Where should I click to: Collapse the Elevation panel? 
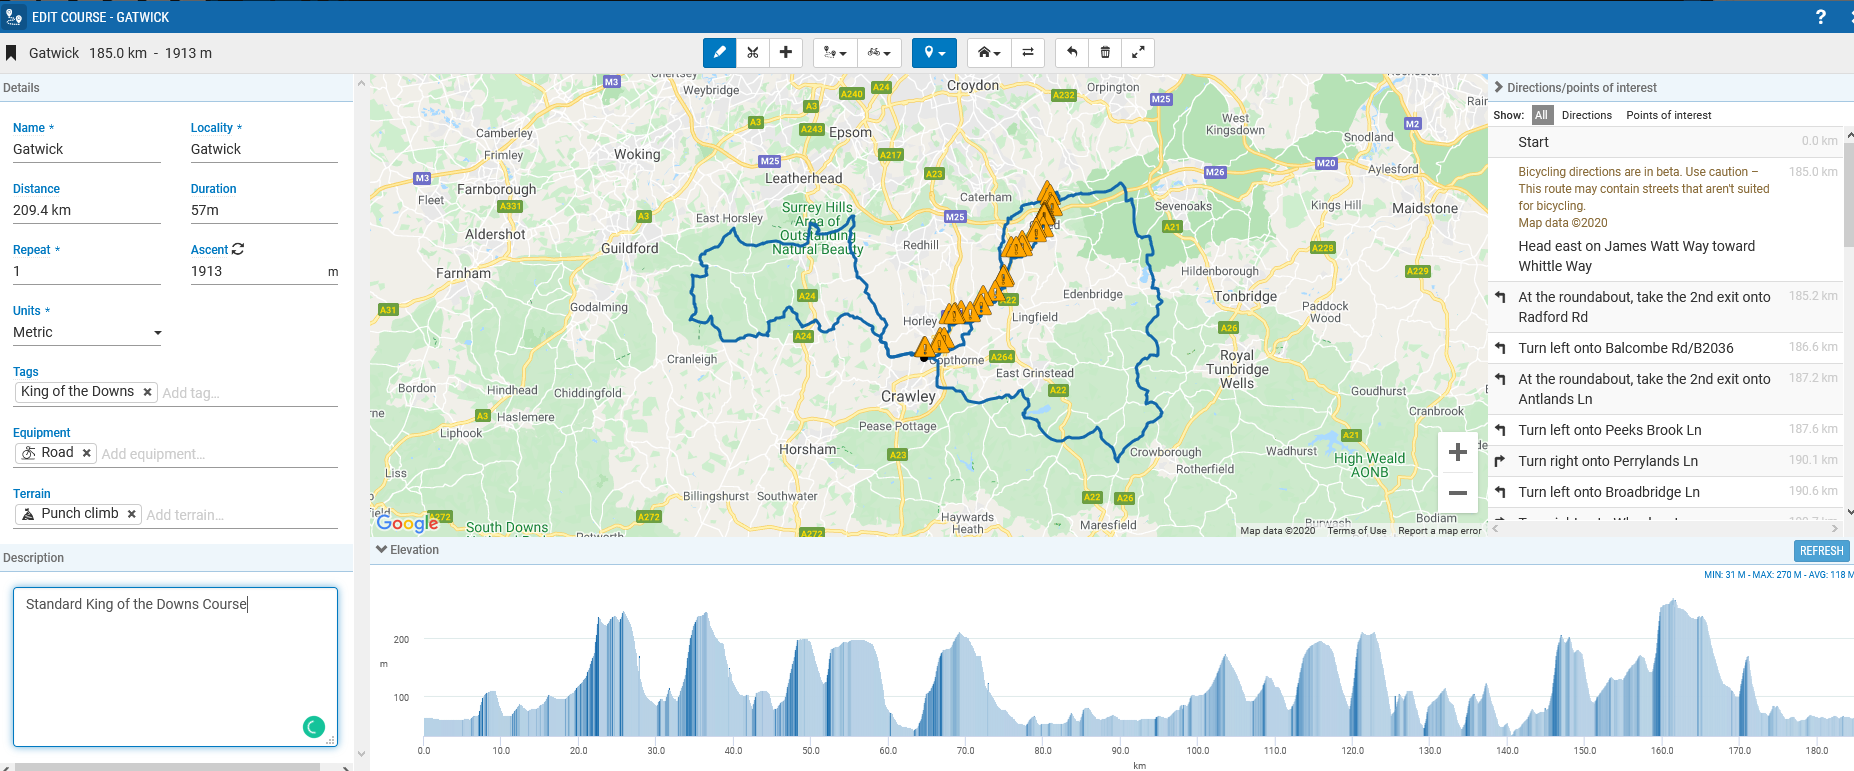tap(381, 549)
